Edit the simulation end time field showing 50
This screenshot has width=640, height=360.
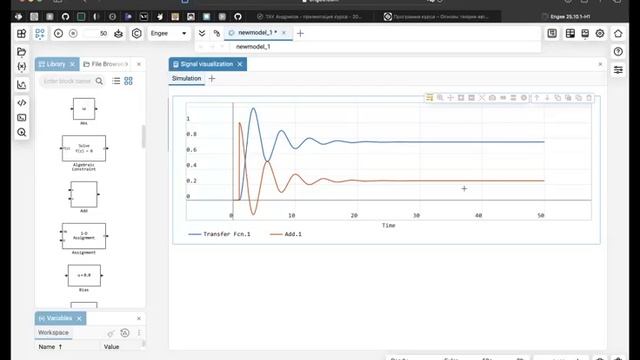[96, 33]
